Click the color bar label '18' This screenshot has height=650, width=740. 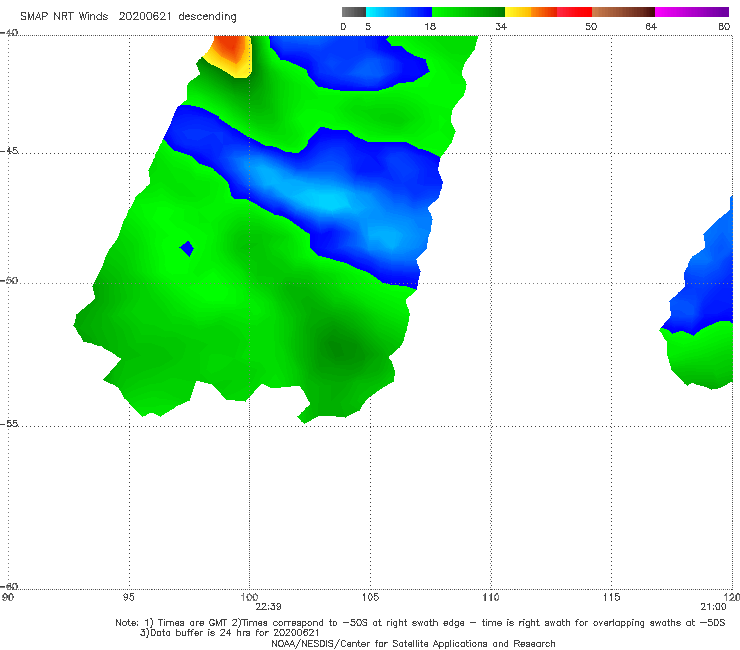[x=430, y=26]
